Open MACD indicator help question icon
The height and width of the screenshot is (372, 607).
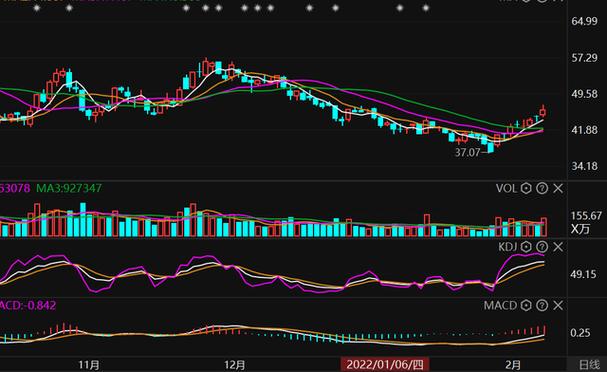click(x=542, y=305)
